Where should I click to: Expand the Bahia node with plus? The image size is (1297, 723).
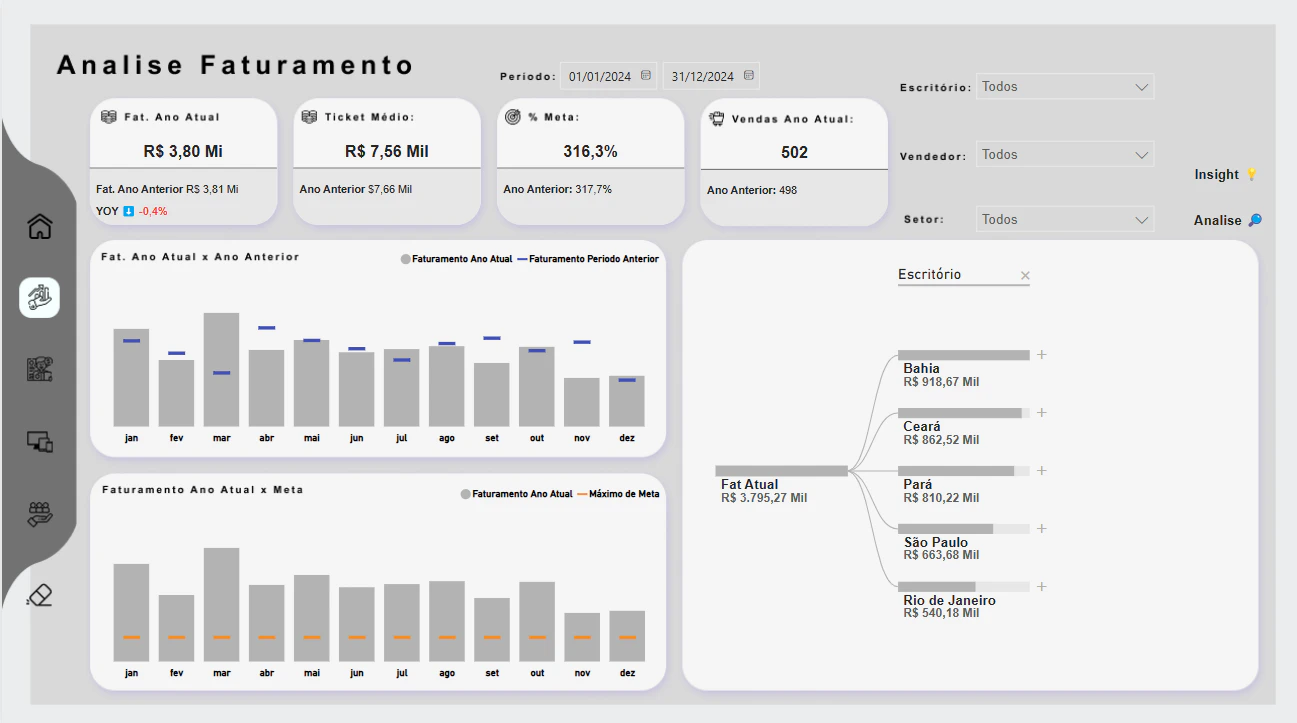click(1041, 355)
